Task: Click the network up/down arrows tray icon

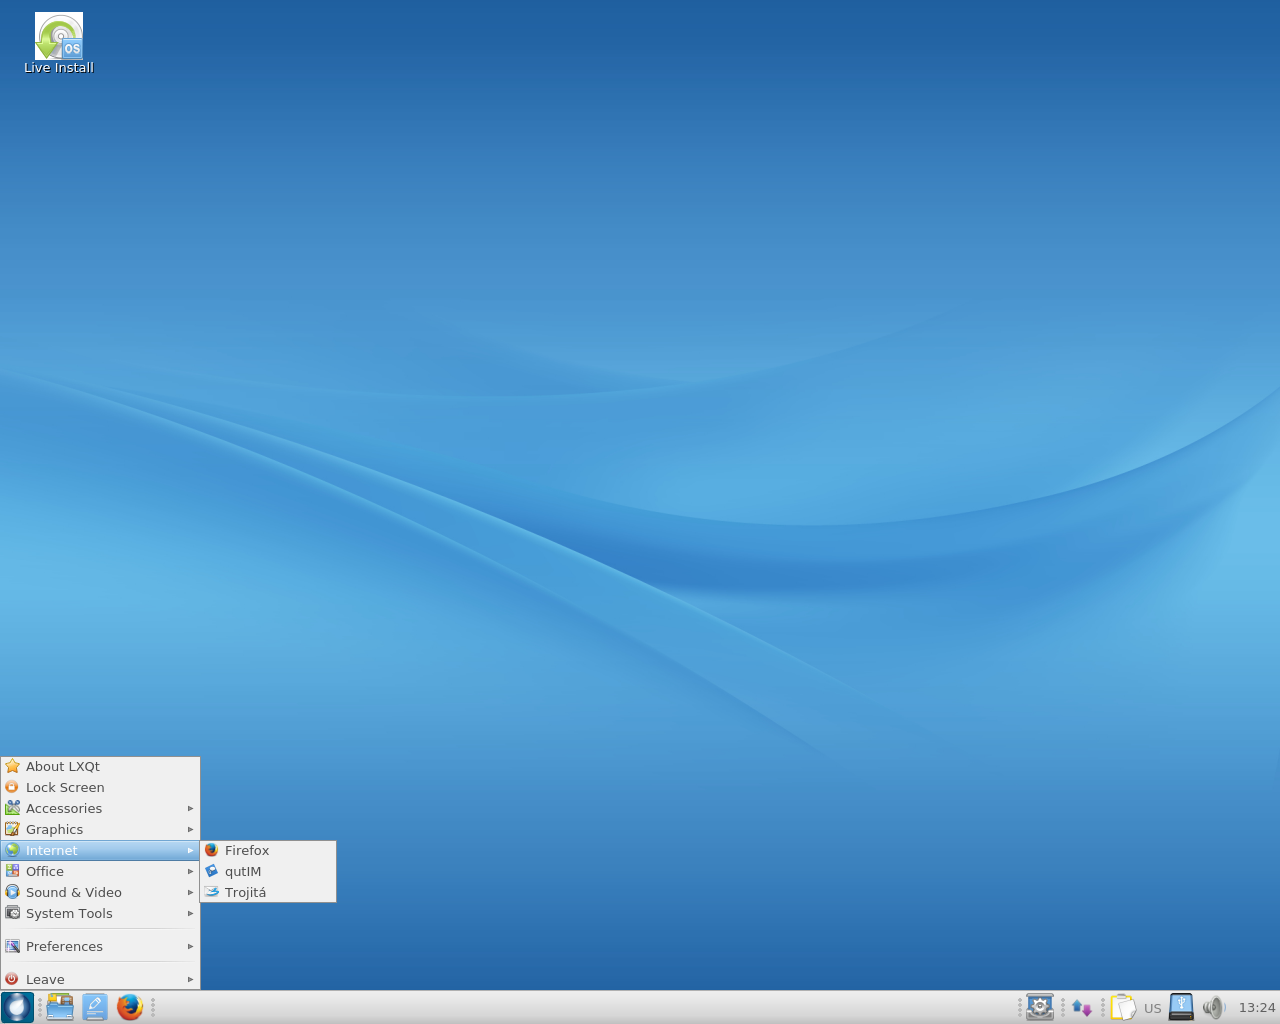Action: click(1082, 1008)
